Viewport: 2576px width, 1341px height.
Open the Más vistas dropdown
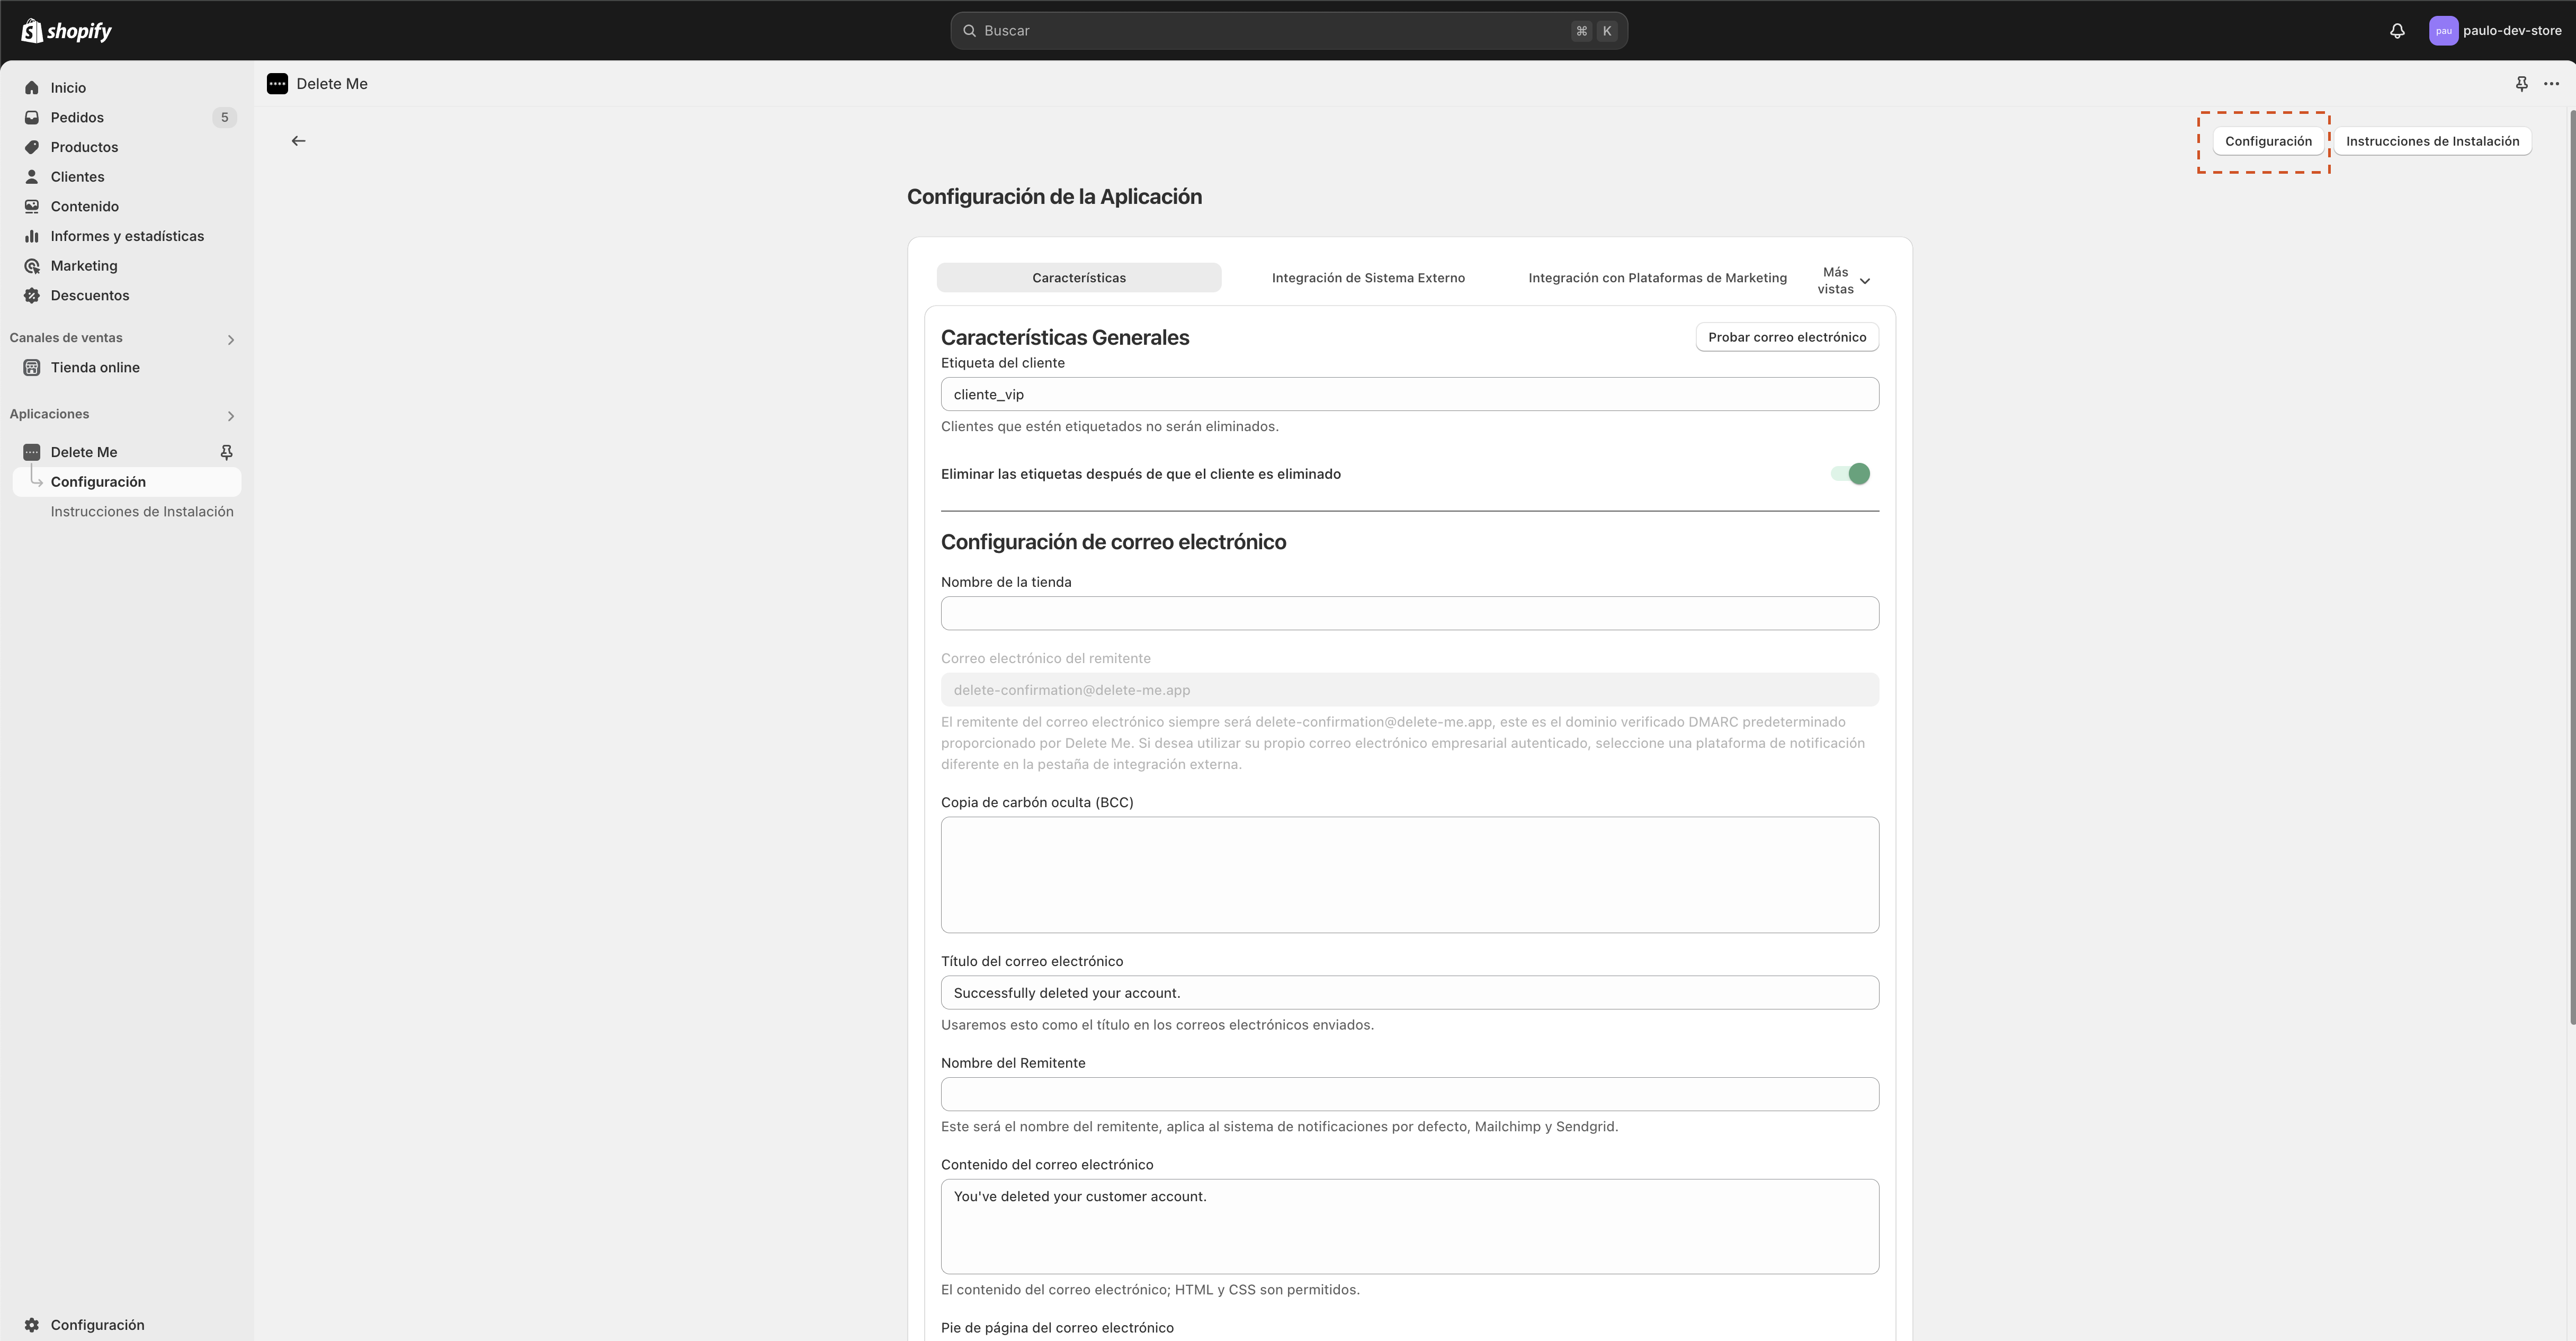[x=1844, y=280]
